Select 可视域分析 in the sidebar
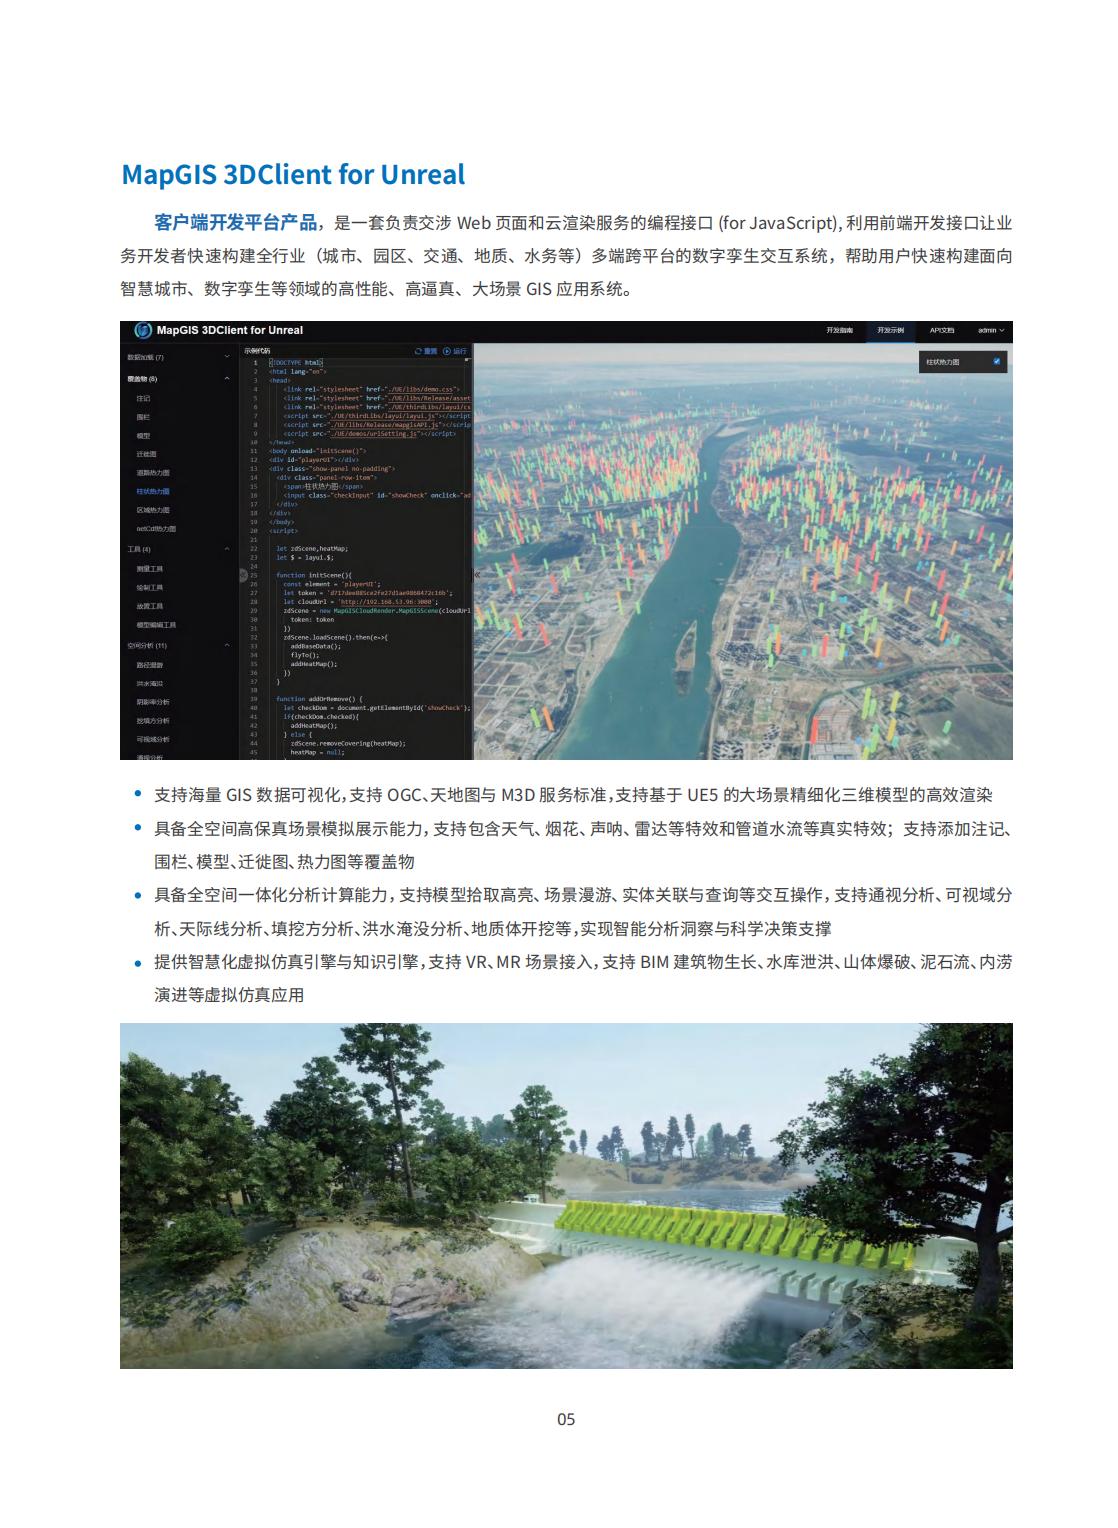The height and width of the screenshot is (1528, 1118). pyautogui.click(x=153, y=740)
